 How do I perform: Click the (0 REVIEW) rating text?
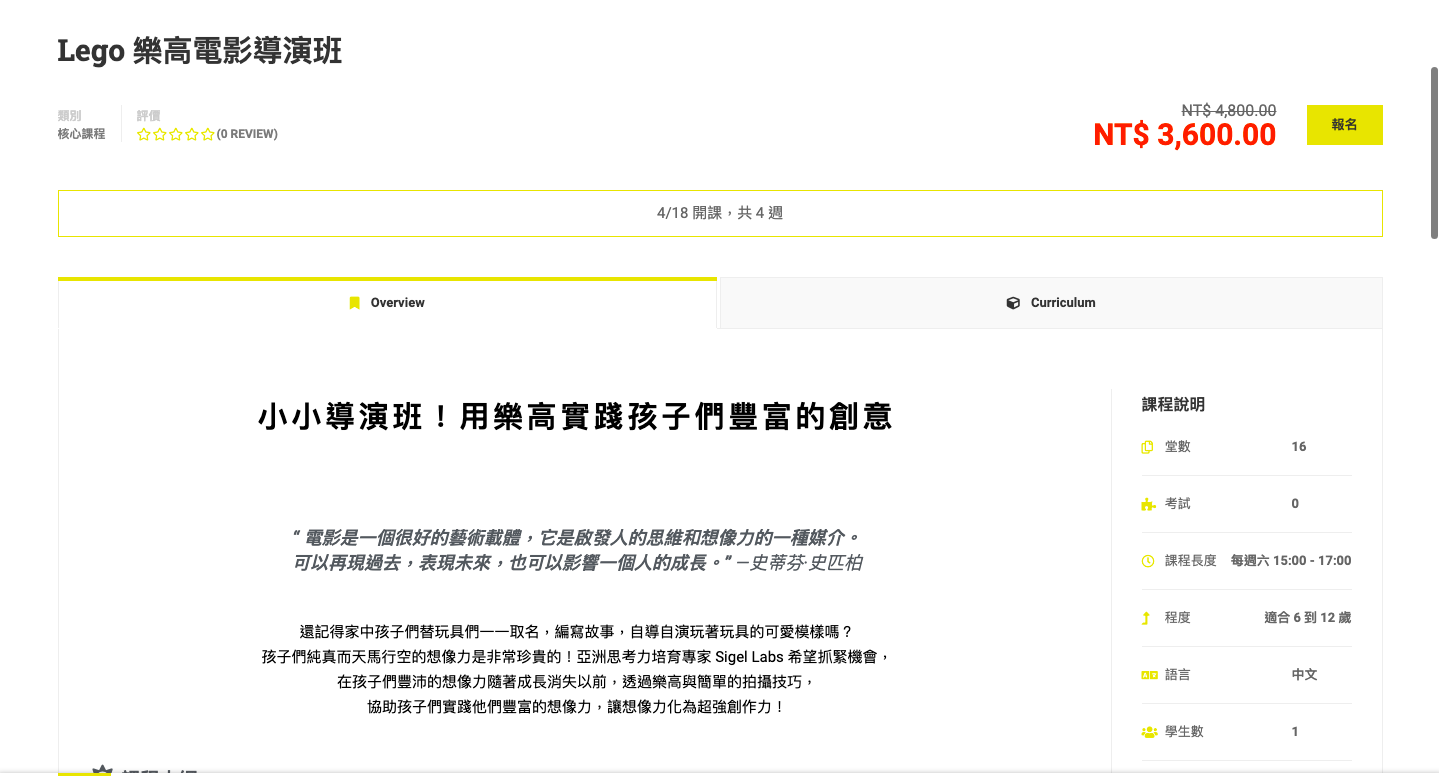[247, 134]
